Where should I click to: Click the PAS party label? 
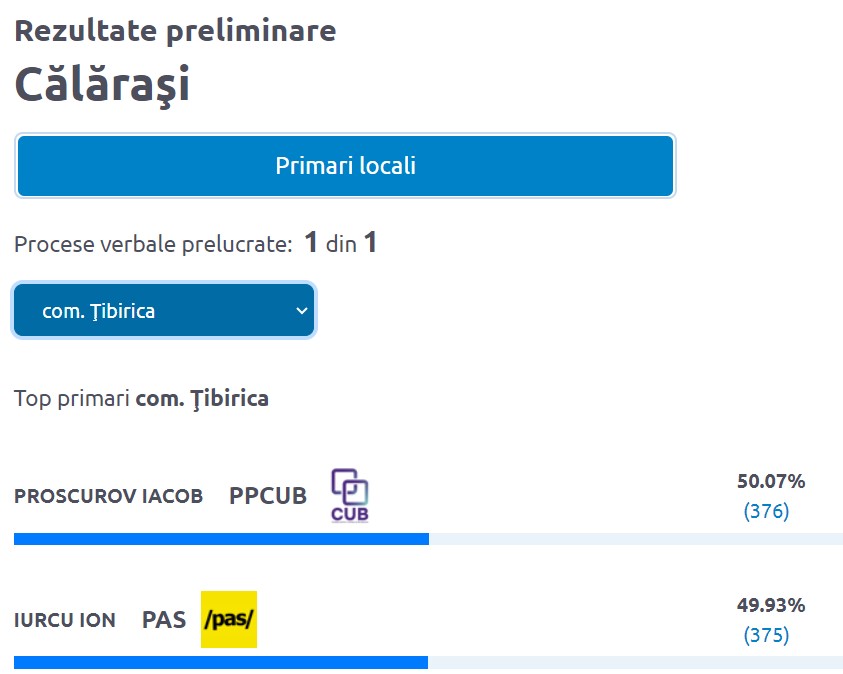pos(164,620)
